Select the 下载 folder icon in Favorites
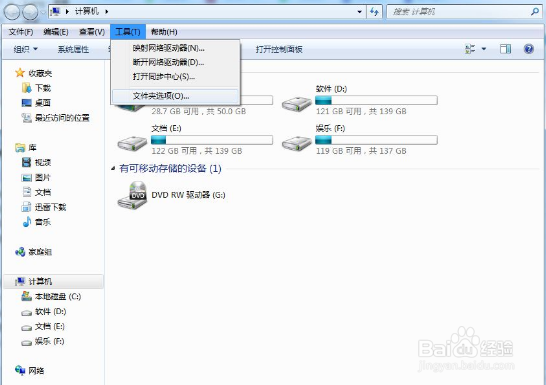 point(26,88)
